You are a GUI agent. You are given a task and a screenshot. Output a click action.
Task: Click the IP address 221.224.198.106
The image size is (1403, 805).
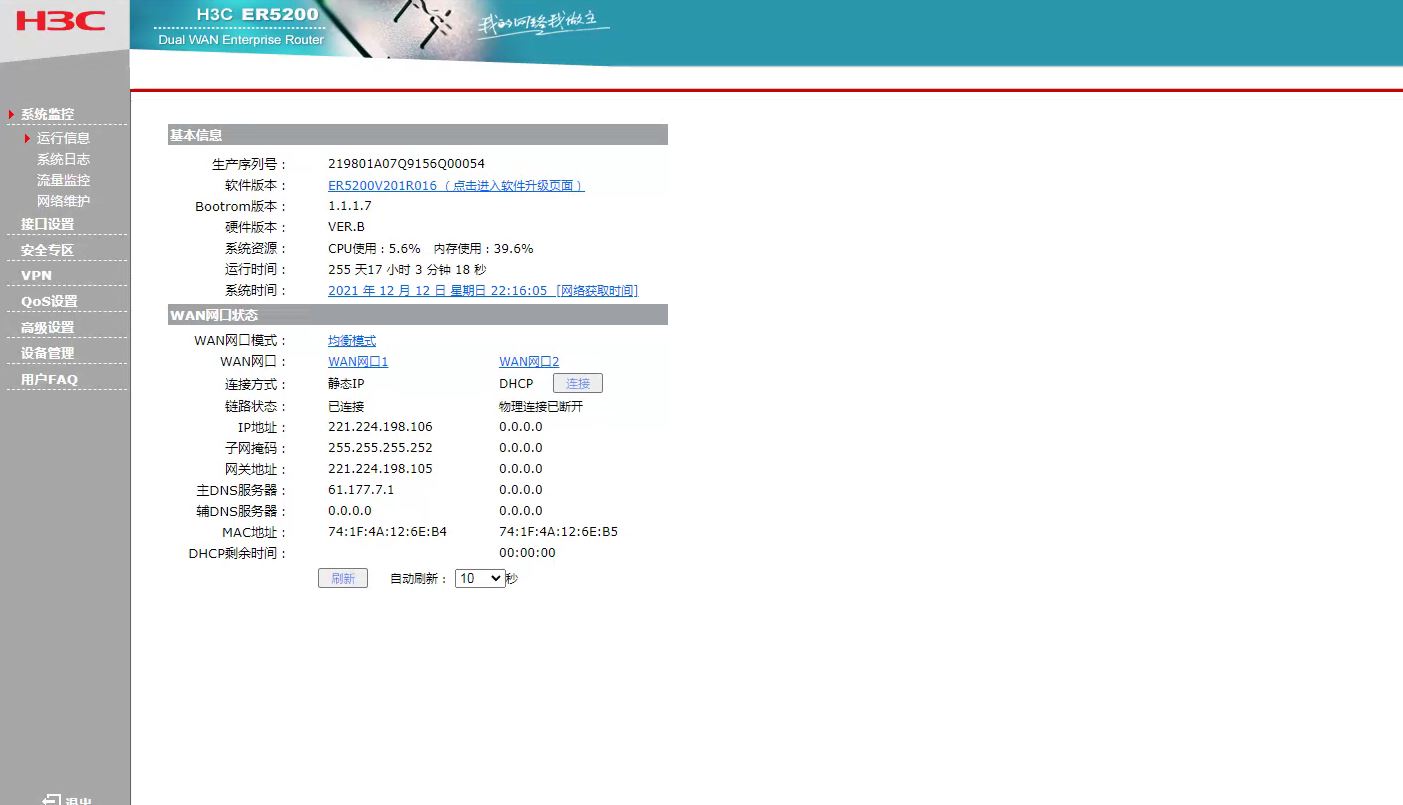[380, 427]
